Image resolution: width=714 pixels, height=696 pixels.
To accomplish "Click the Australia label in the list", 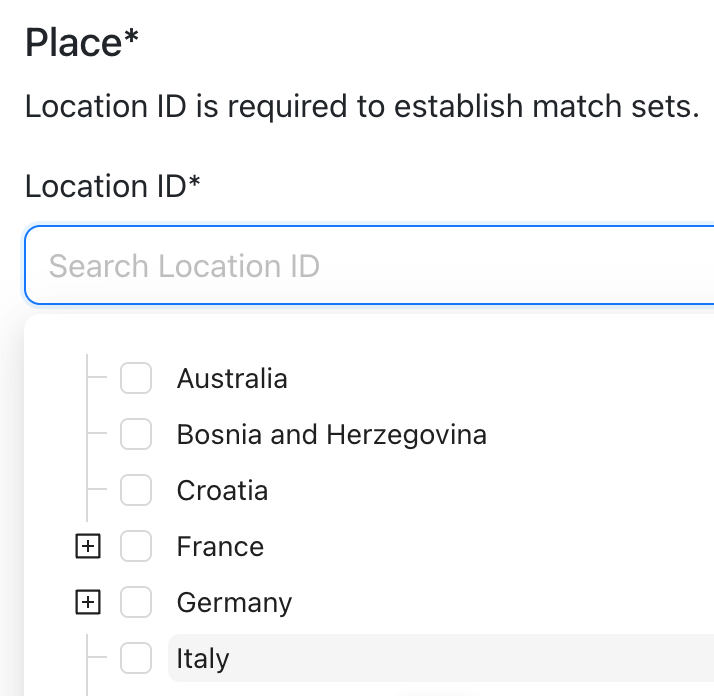I will point(232,379).
